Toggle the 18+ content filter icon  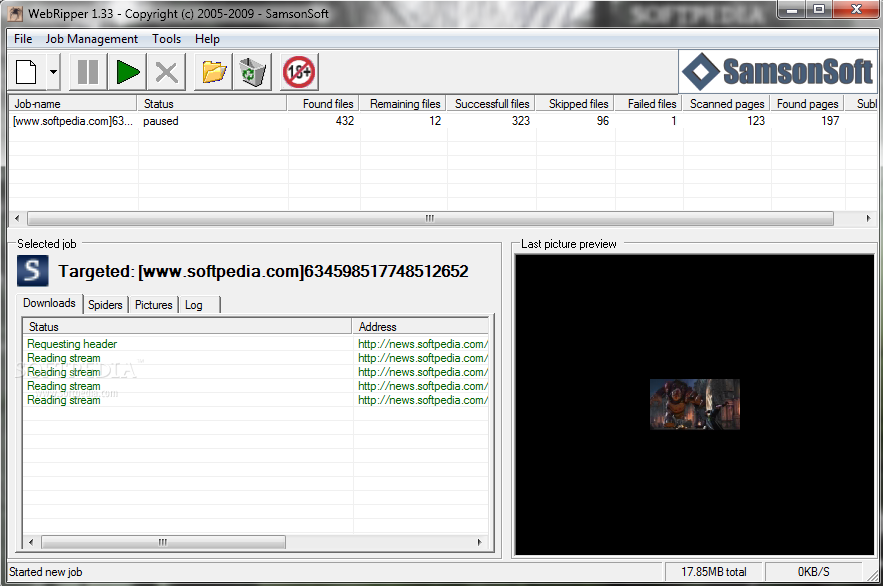tap(299, 72)
